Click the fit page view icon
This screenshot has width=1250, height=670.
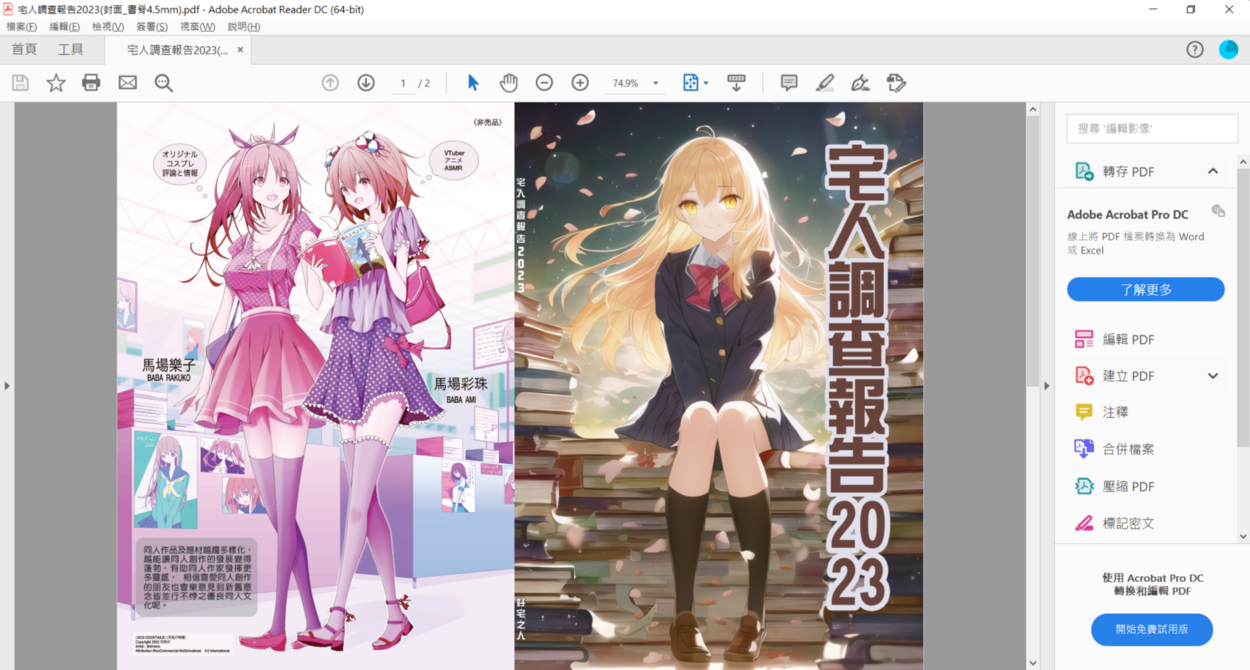(x=690, y=83)
